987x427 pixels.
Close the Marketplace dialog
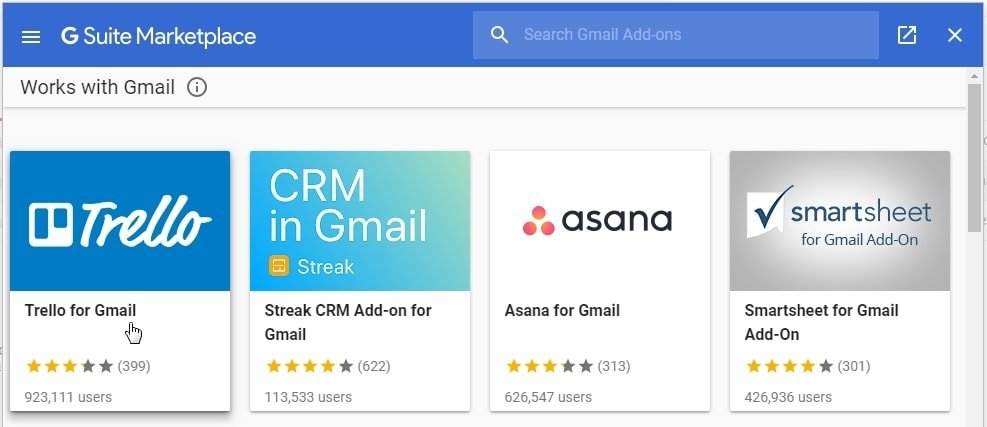[955, 35]
